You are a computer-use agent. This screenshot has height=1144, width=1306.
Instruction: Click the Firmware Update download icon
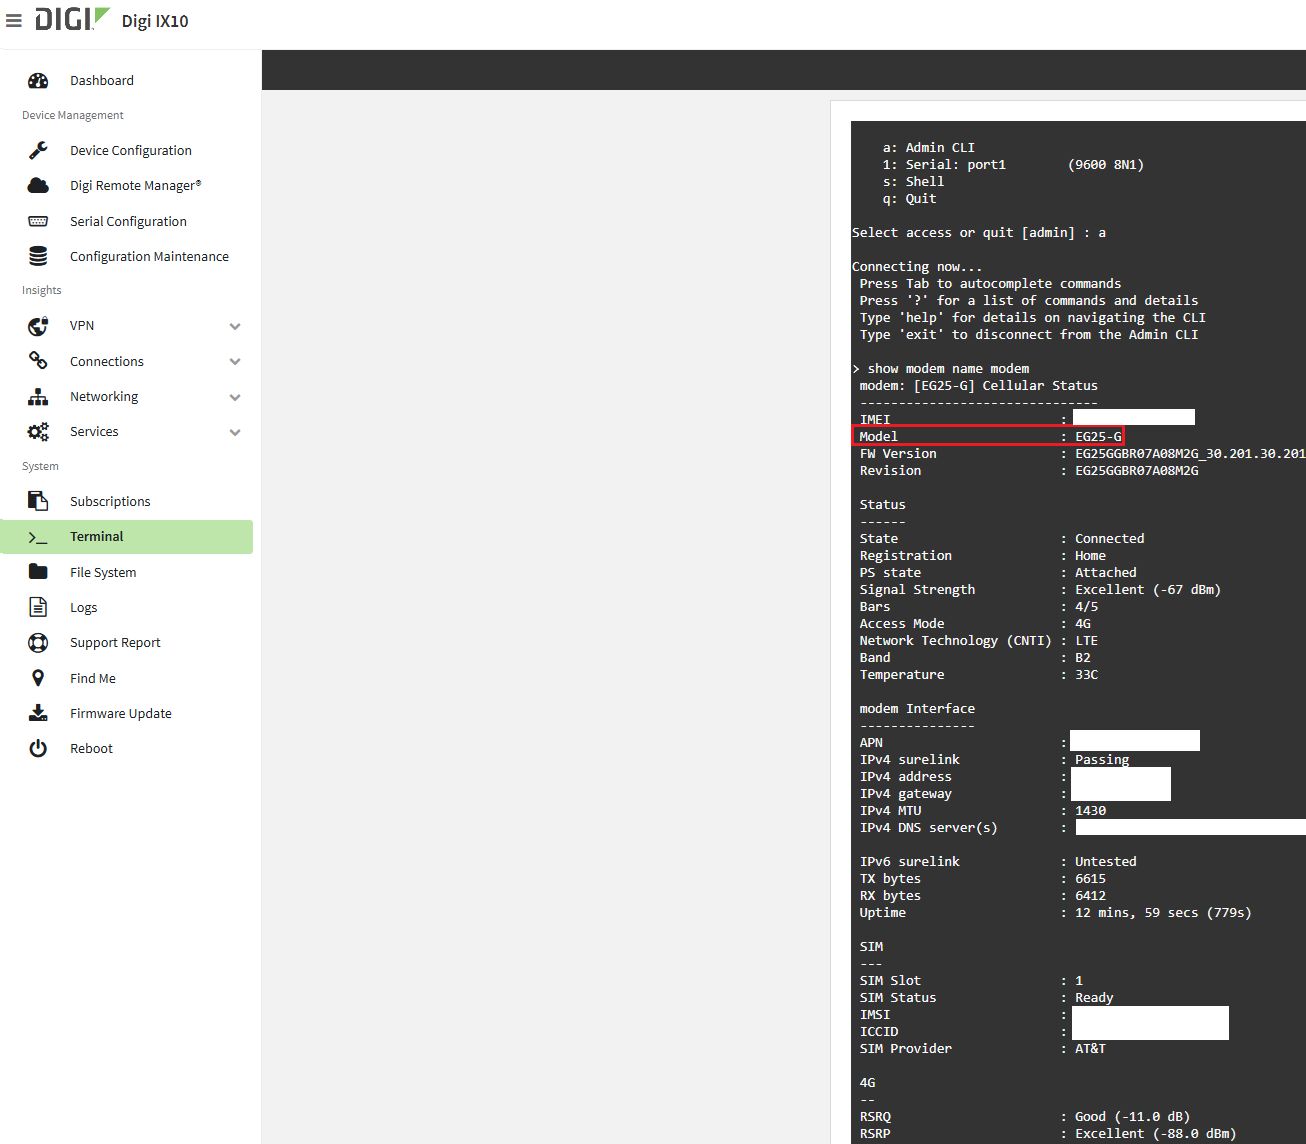coord(38,713)
